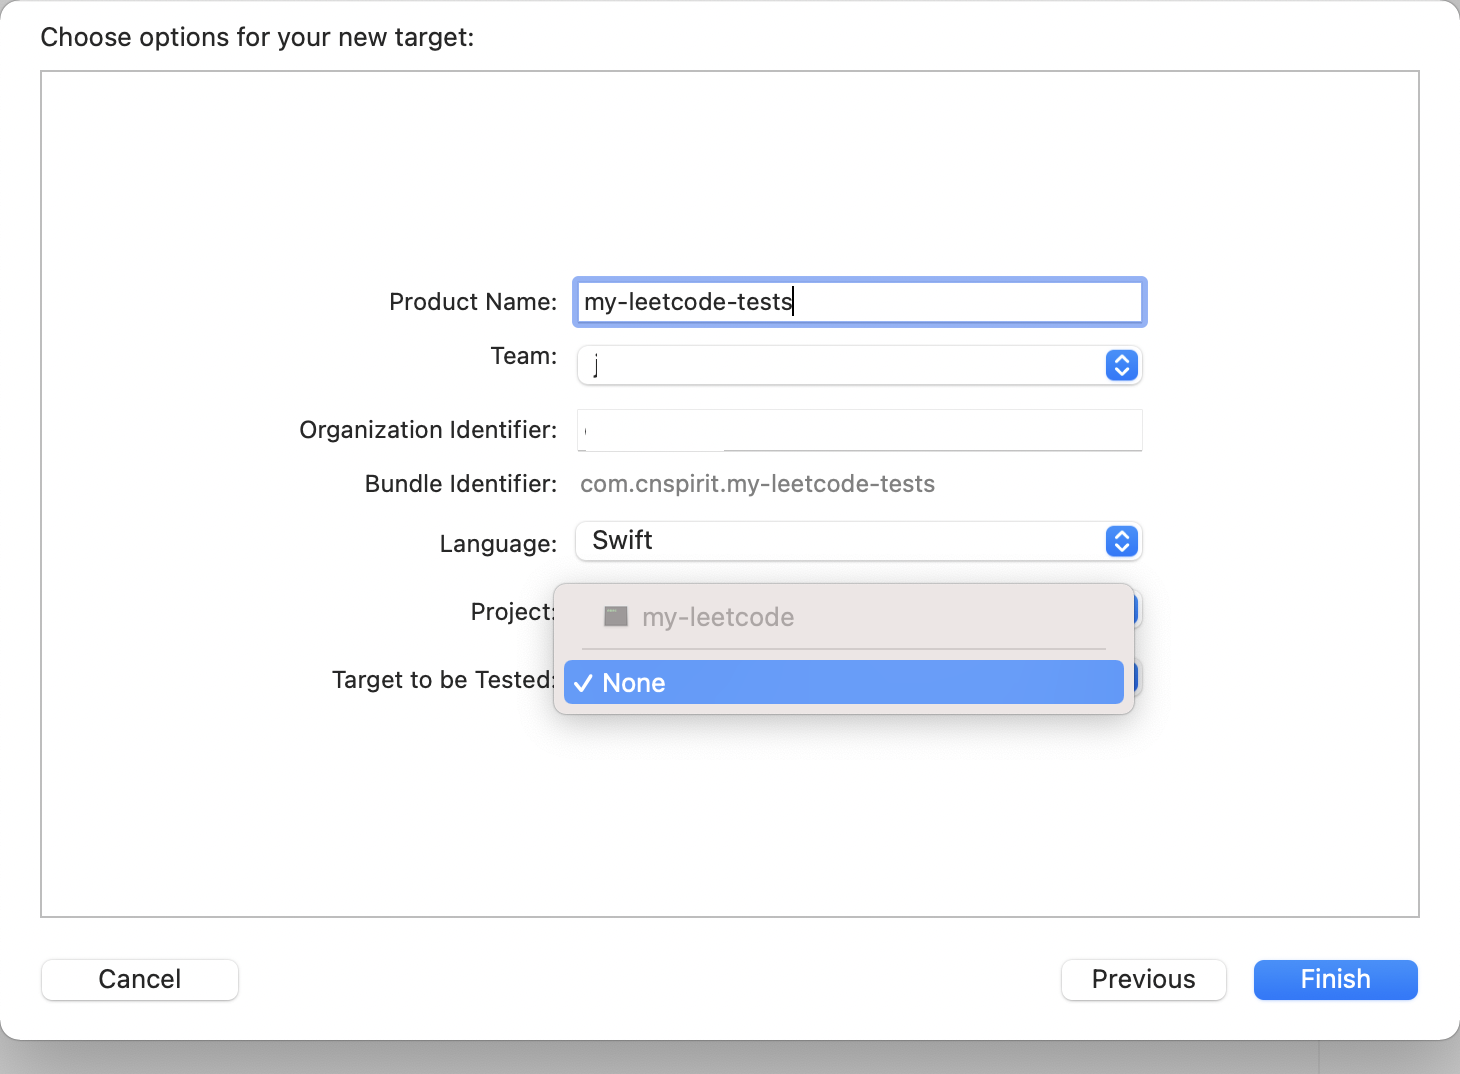Click the 'Target to be Tested:' label
This screenshot has width=1460, height=1074.
pyautogui.click(x=444, y=680)
